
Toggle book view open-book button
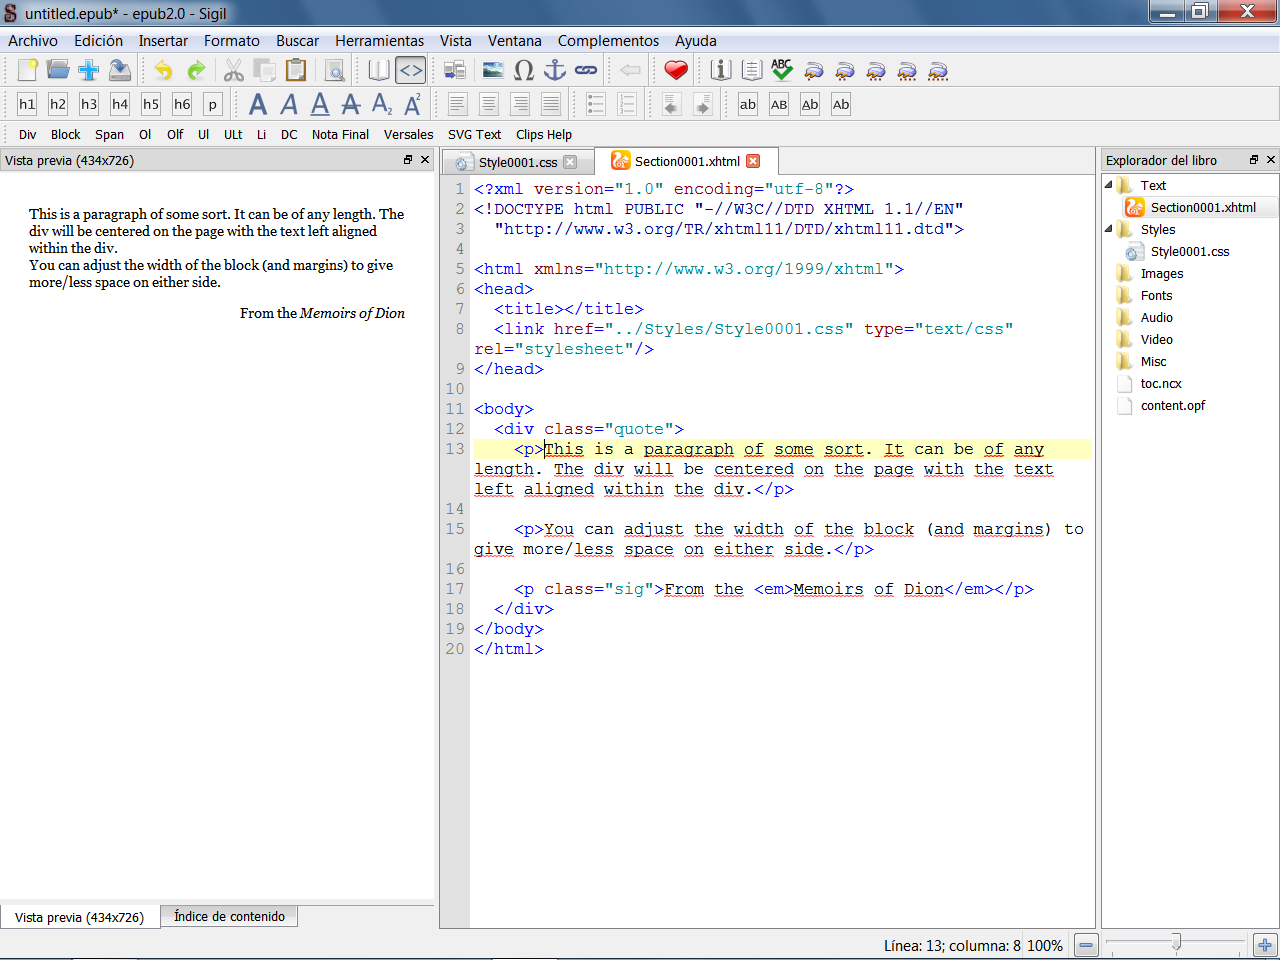point(379,70)
